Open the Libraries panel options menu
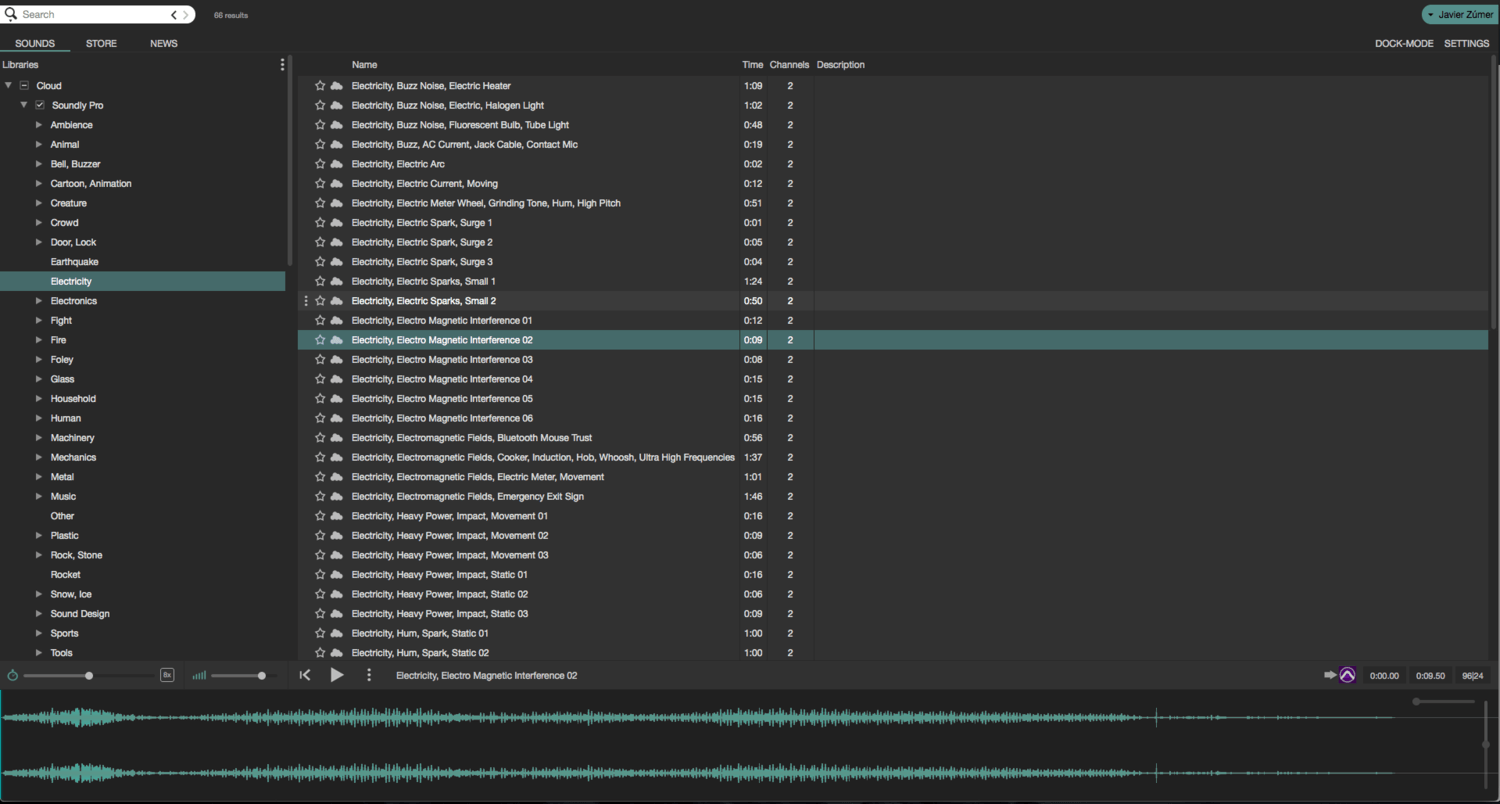Viewport: 1500px width, 804px height. [282, 64]
